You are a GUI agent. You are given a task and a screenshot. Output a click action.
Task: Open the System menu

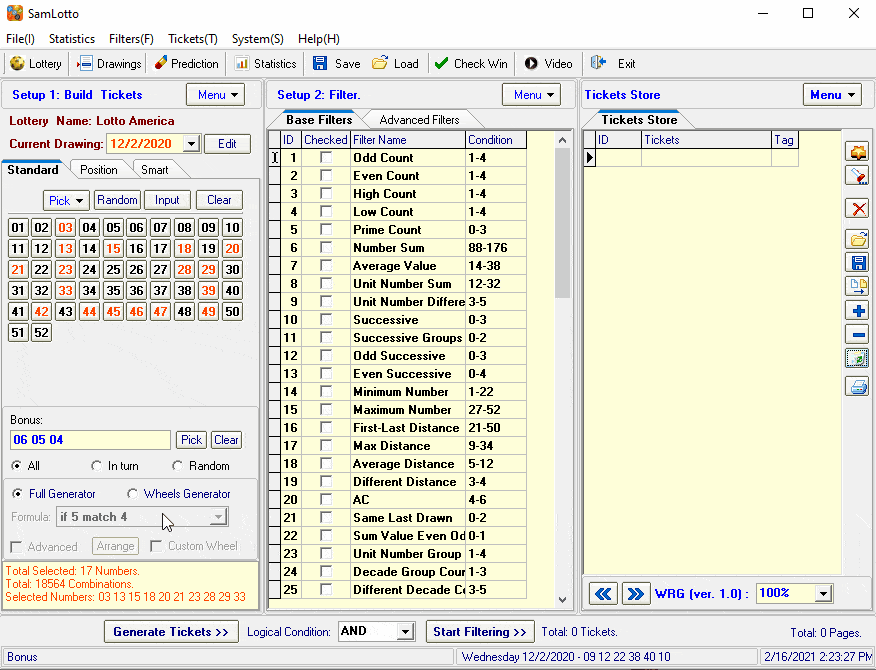click(258, 39)
